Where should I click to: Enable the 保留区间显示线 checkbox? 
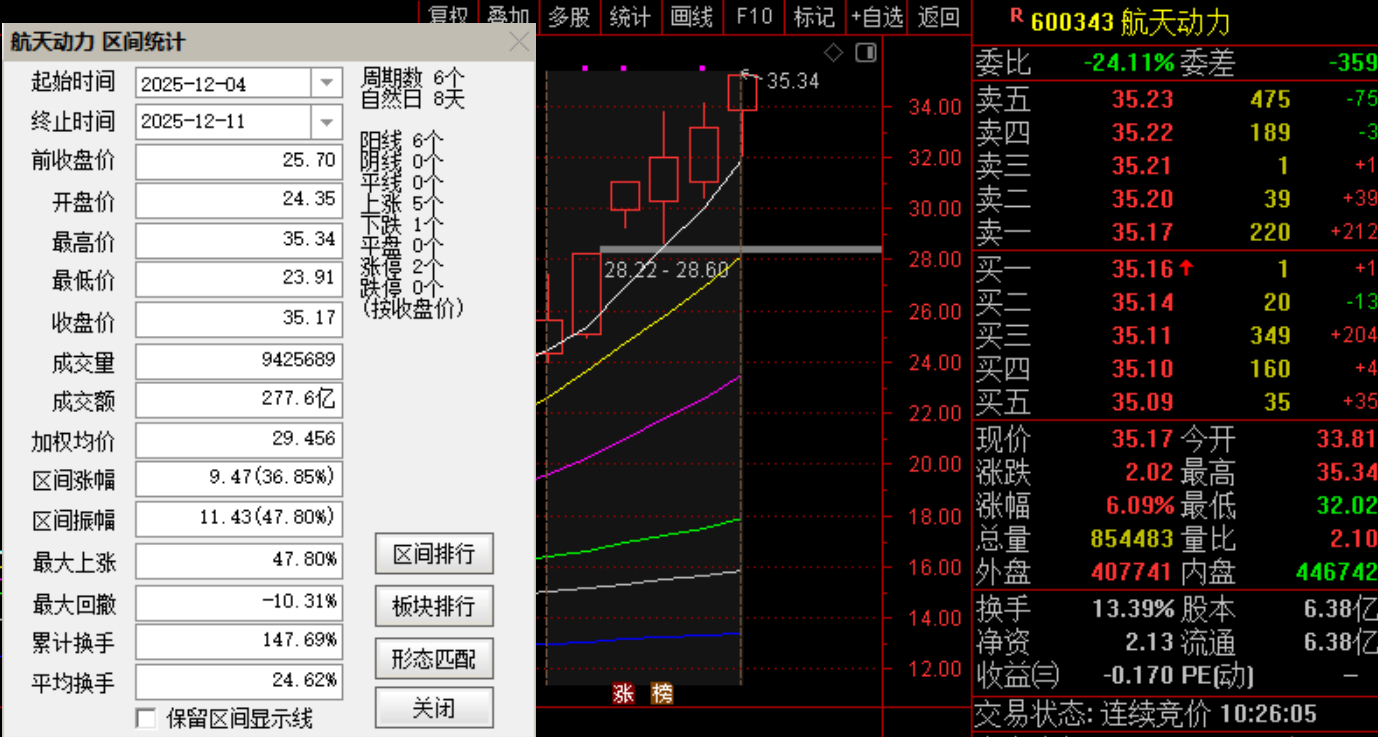coord(146,718)
